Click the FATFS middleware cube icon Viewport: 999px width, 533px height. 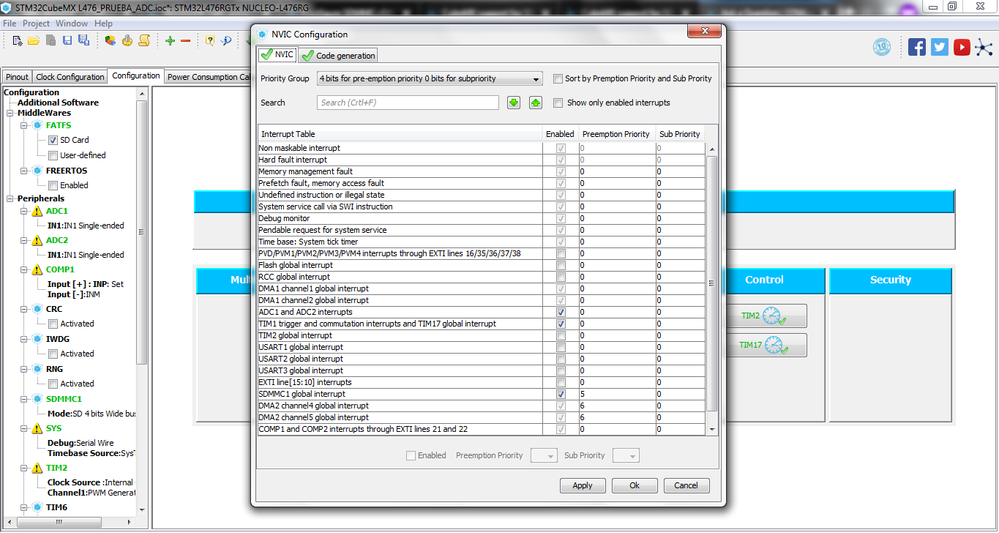pyautogui.click(x=37, y=125)
